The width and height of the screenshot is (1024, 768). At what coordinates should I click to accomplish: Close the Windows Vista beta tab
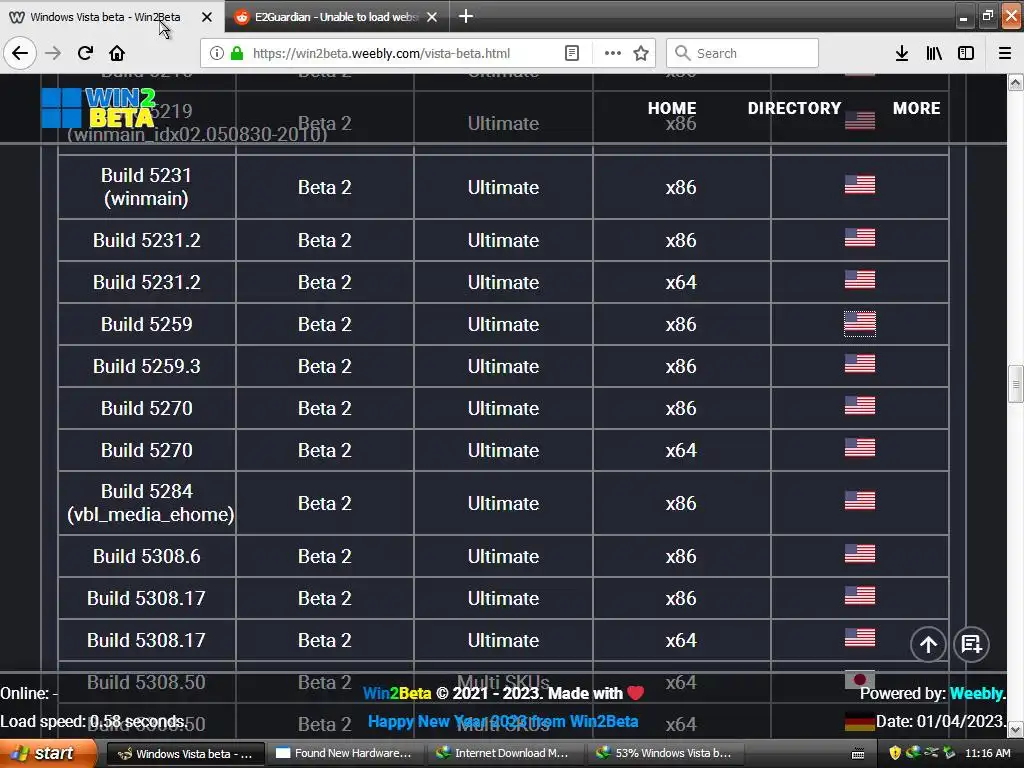click(x=206, y=17)
